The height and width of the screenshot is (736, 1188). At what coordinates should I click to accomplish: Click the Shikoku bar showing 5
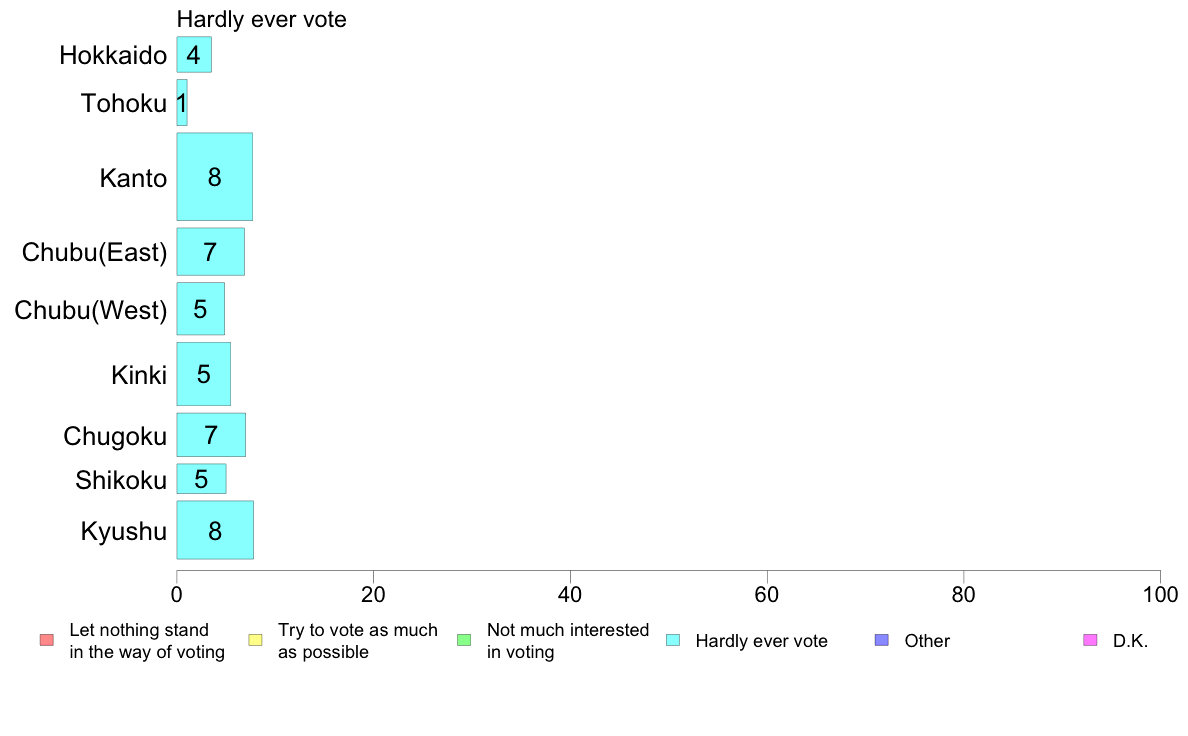[201, 479]
